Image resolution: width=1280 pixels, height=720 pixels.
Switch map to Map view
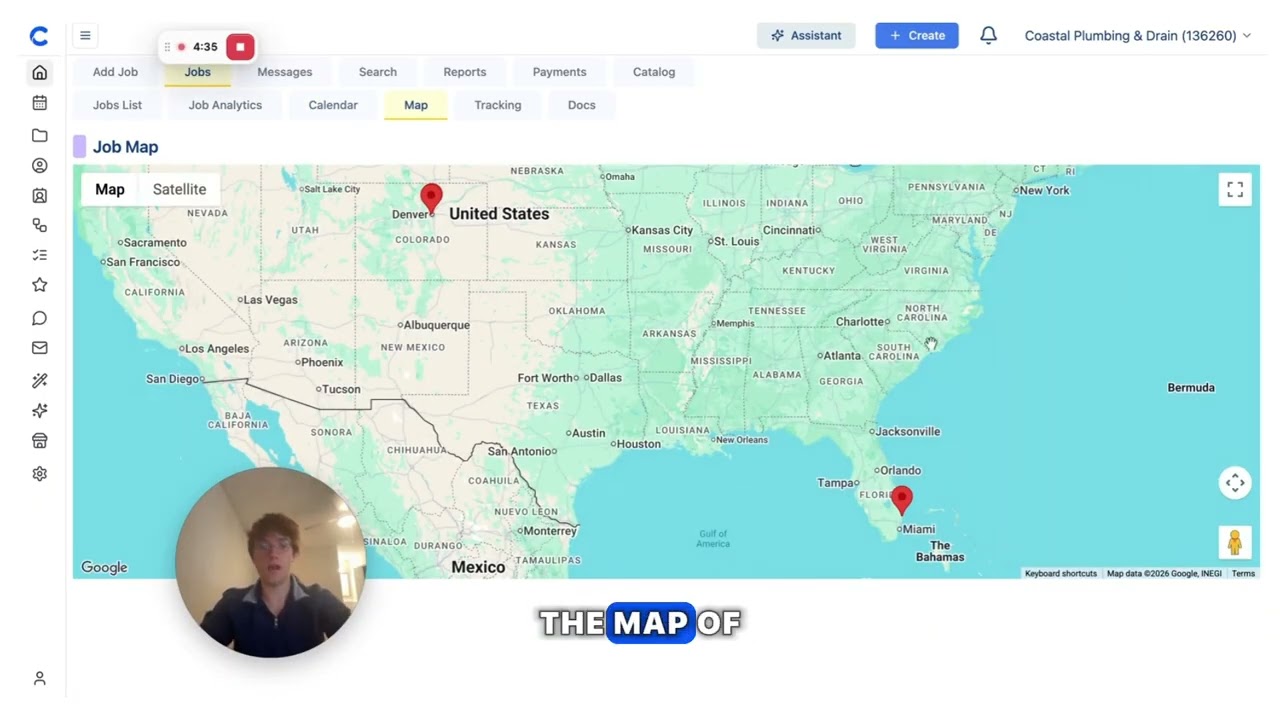click(110, 189)
